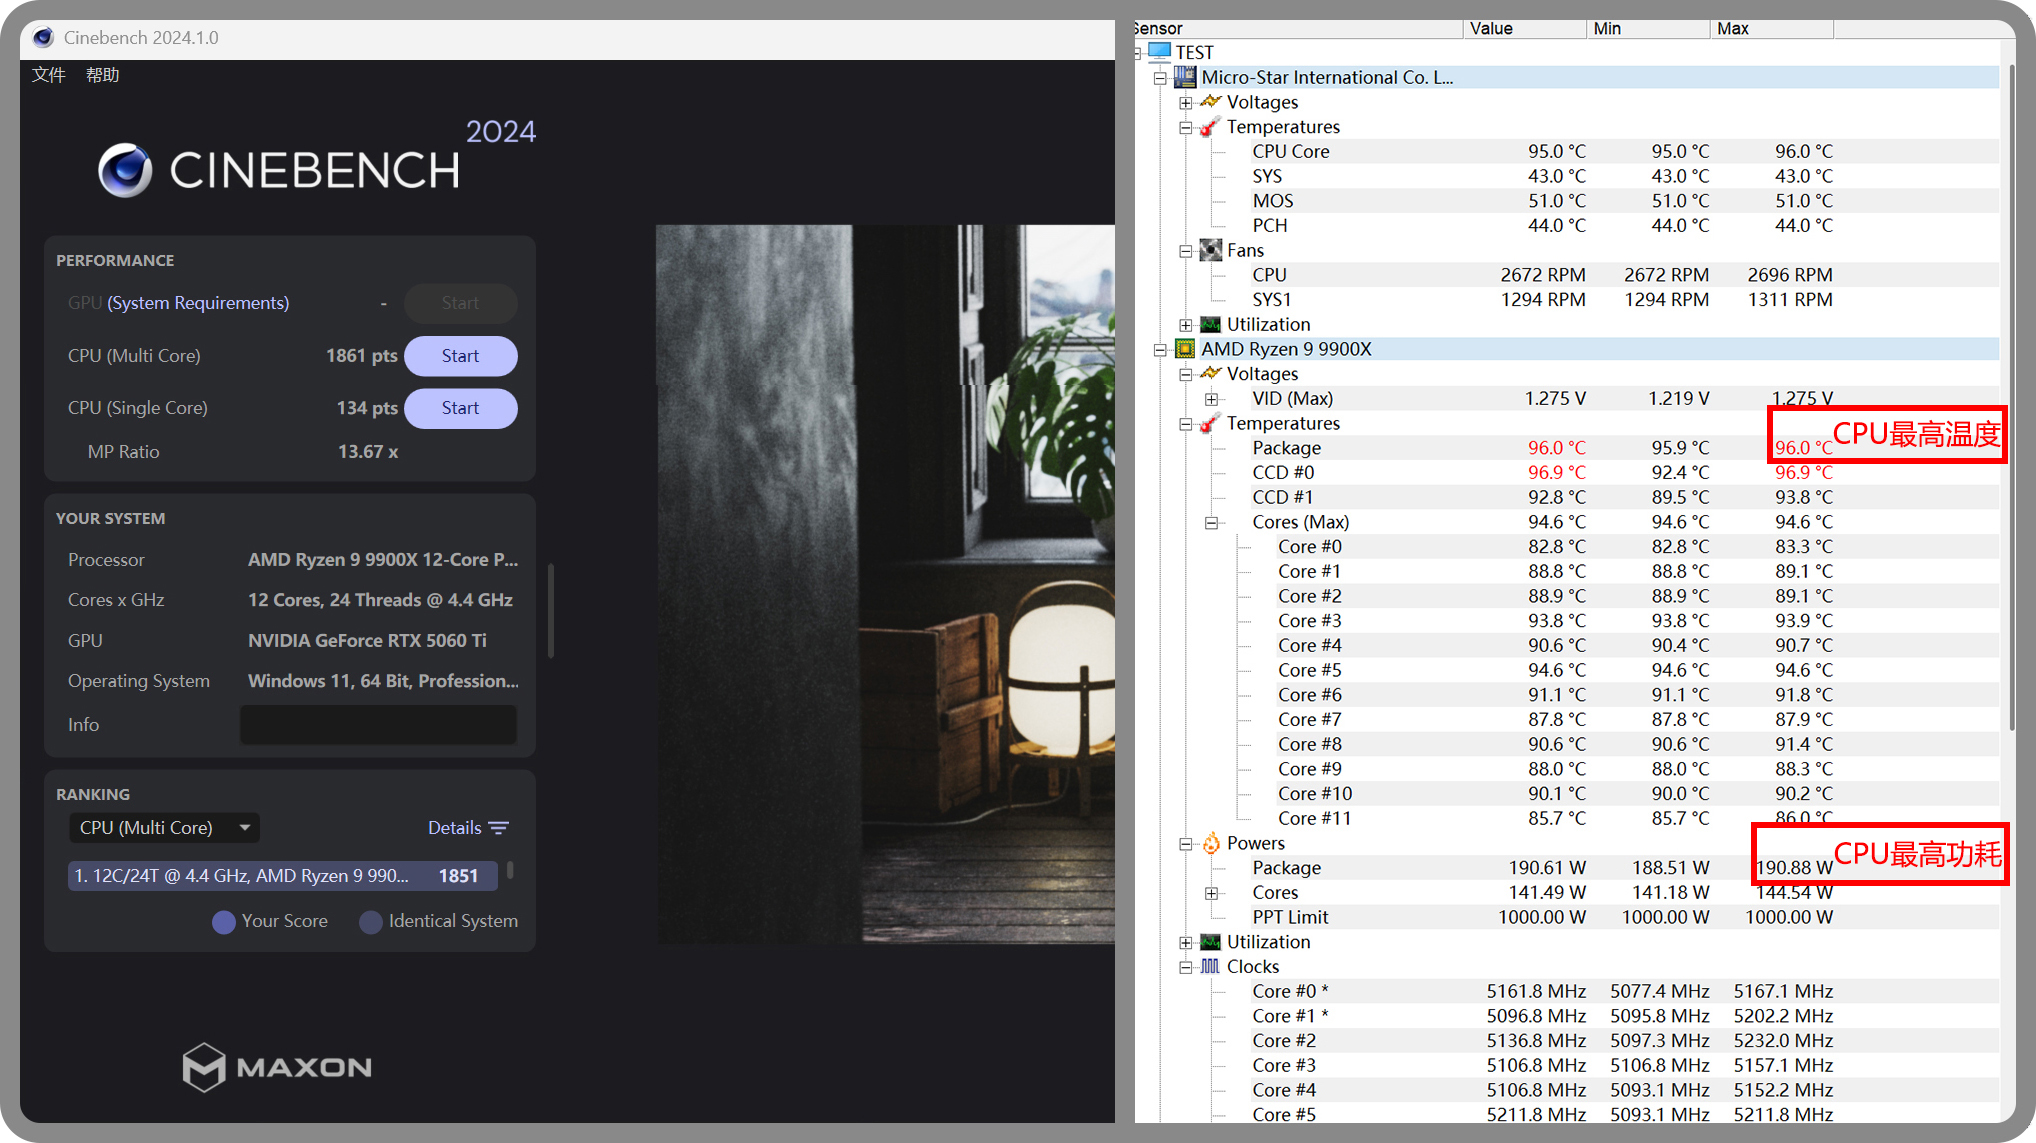
Task: Toggle the Your Score legend circle
Action: [224, 921]
